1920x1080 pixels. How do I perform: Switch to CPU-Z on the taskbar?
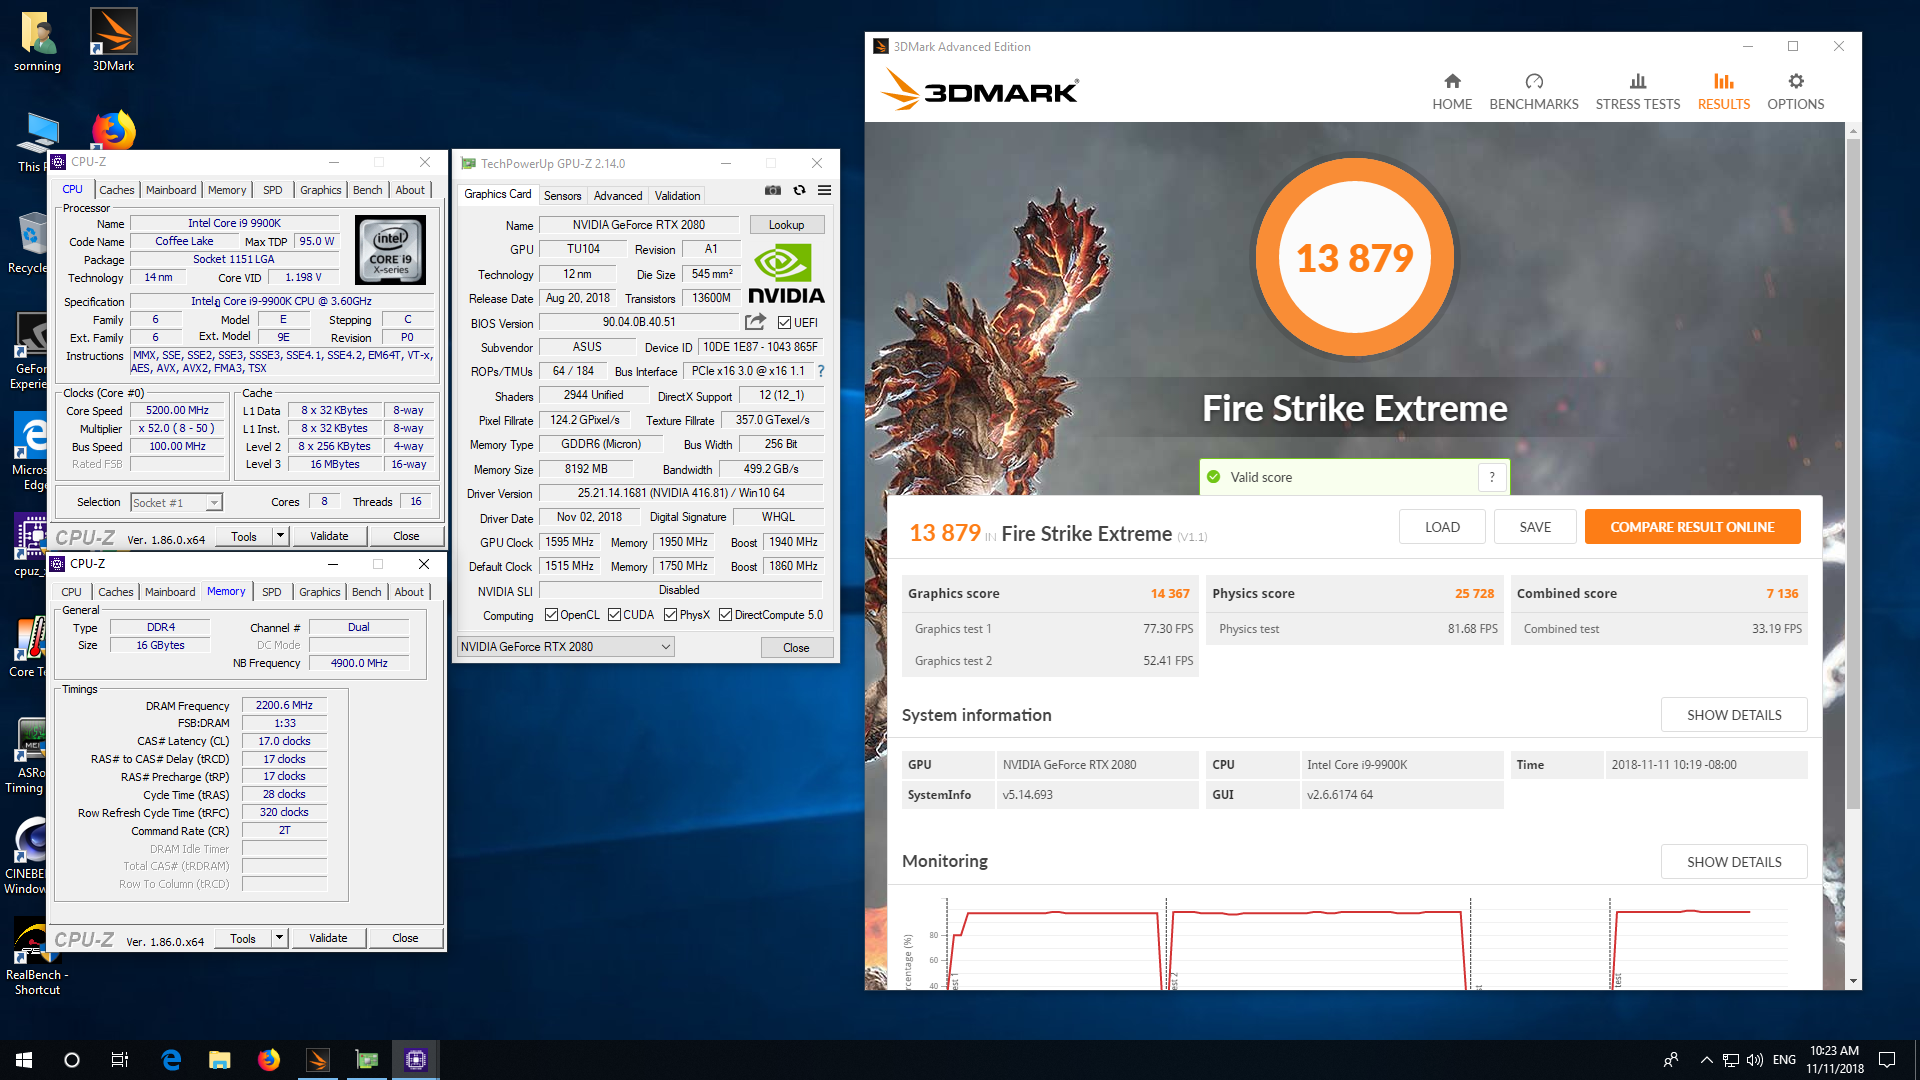point(416,1060)
